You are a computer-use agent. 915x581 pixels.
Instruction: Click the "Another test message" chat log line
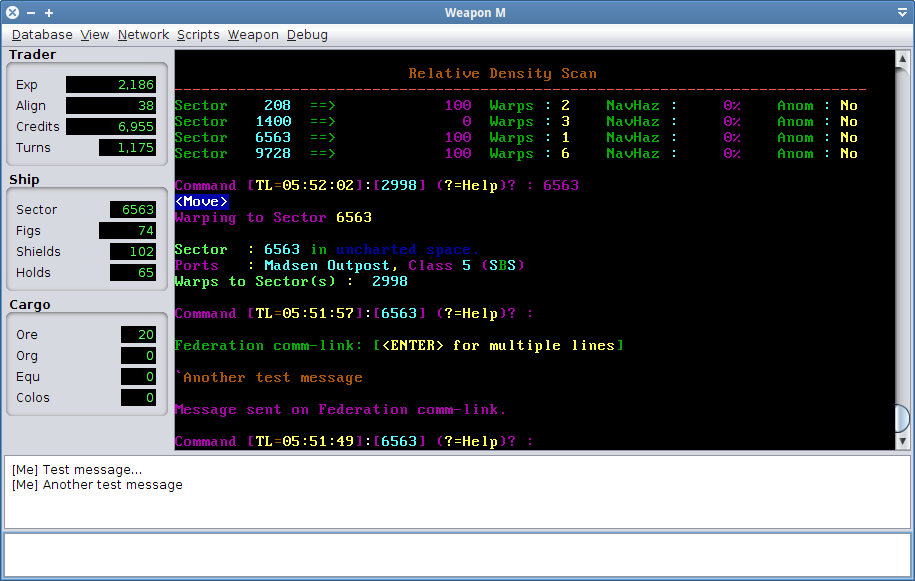click(97, 485)
